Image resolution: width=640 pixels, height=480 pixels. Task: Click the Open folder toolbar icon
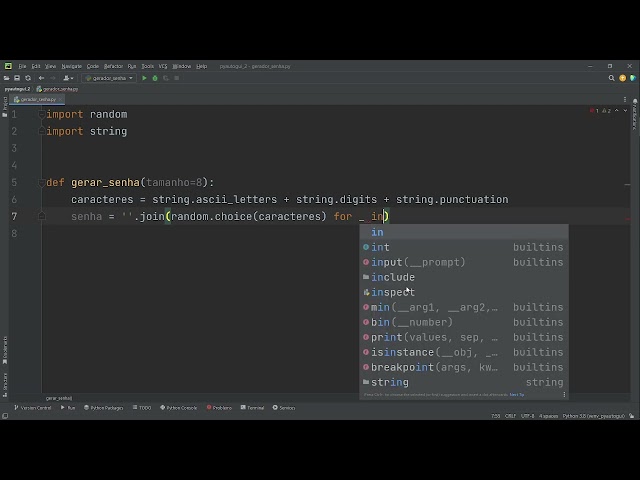7,78
